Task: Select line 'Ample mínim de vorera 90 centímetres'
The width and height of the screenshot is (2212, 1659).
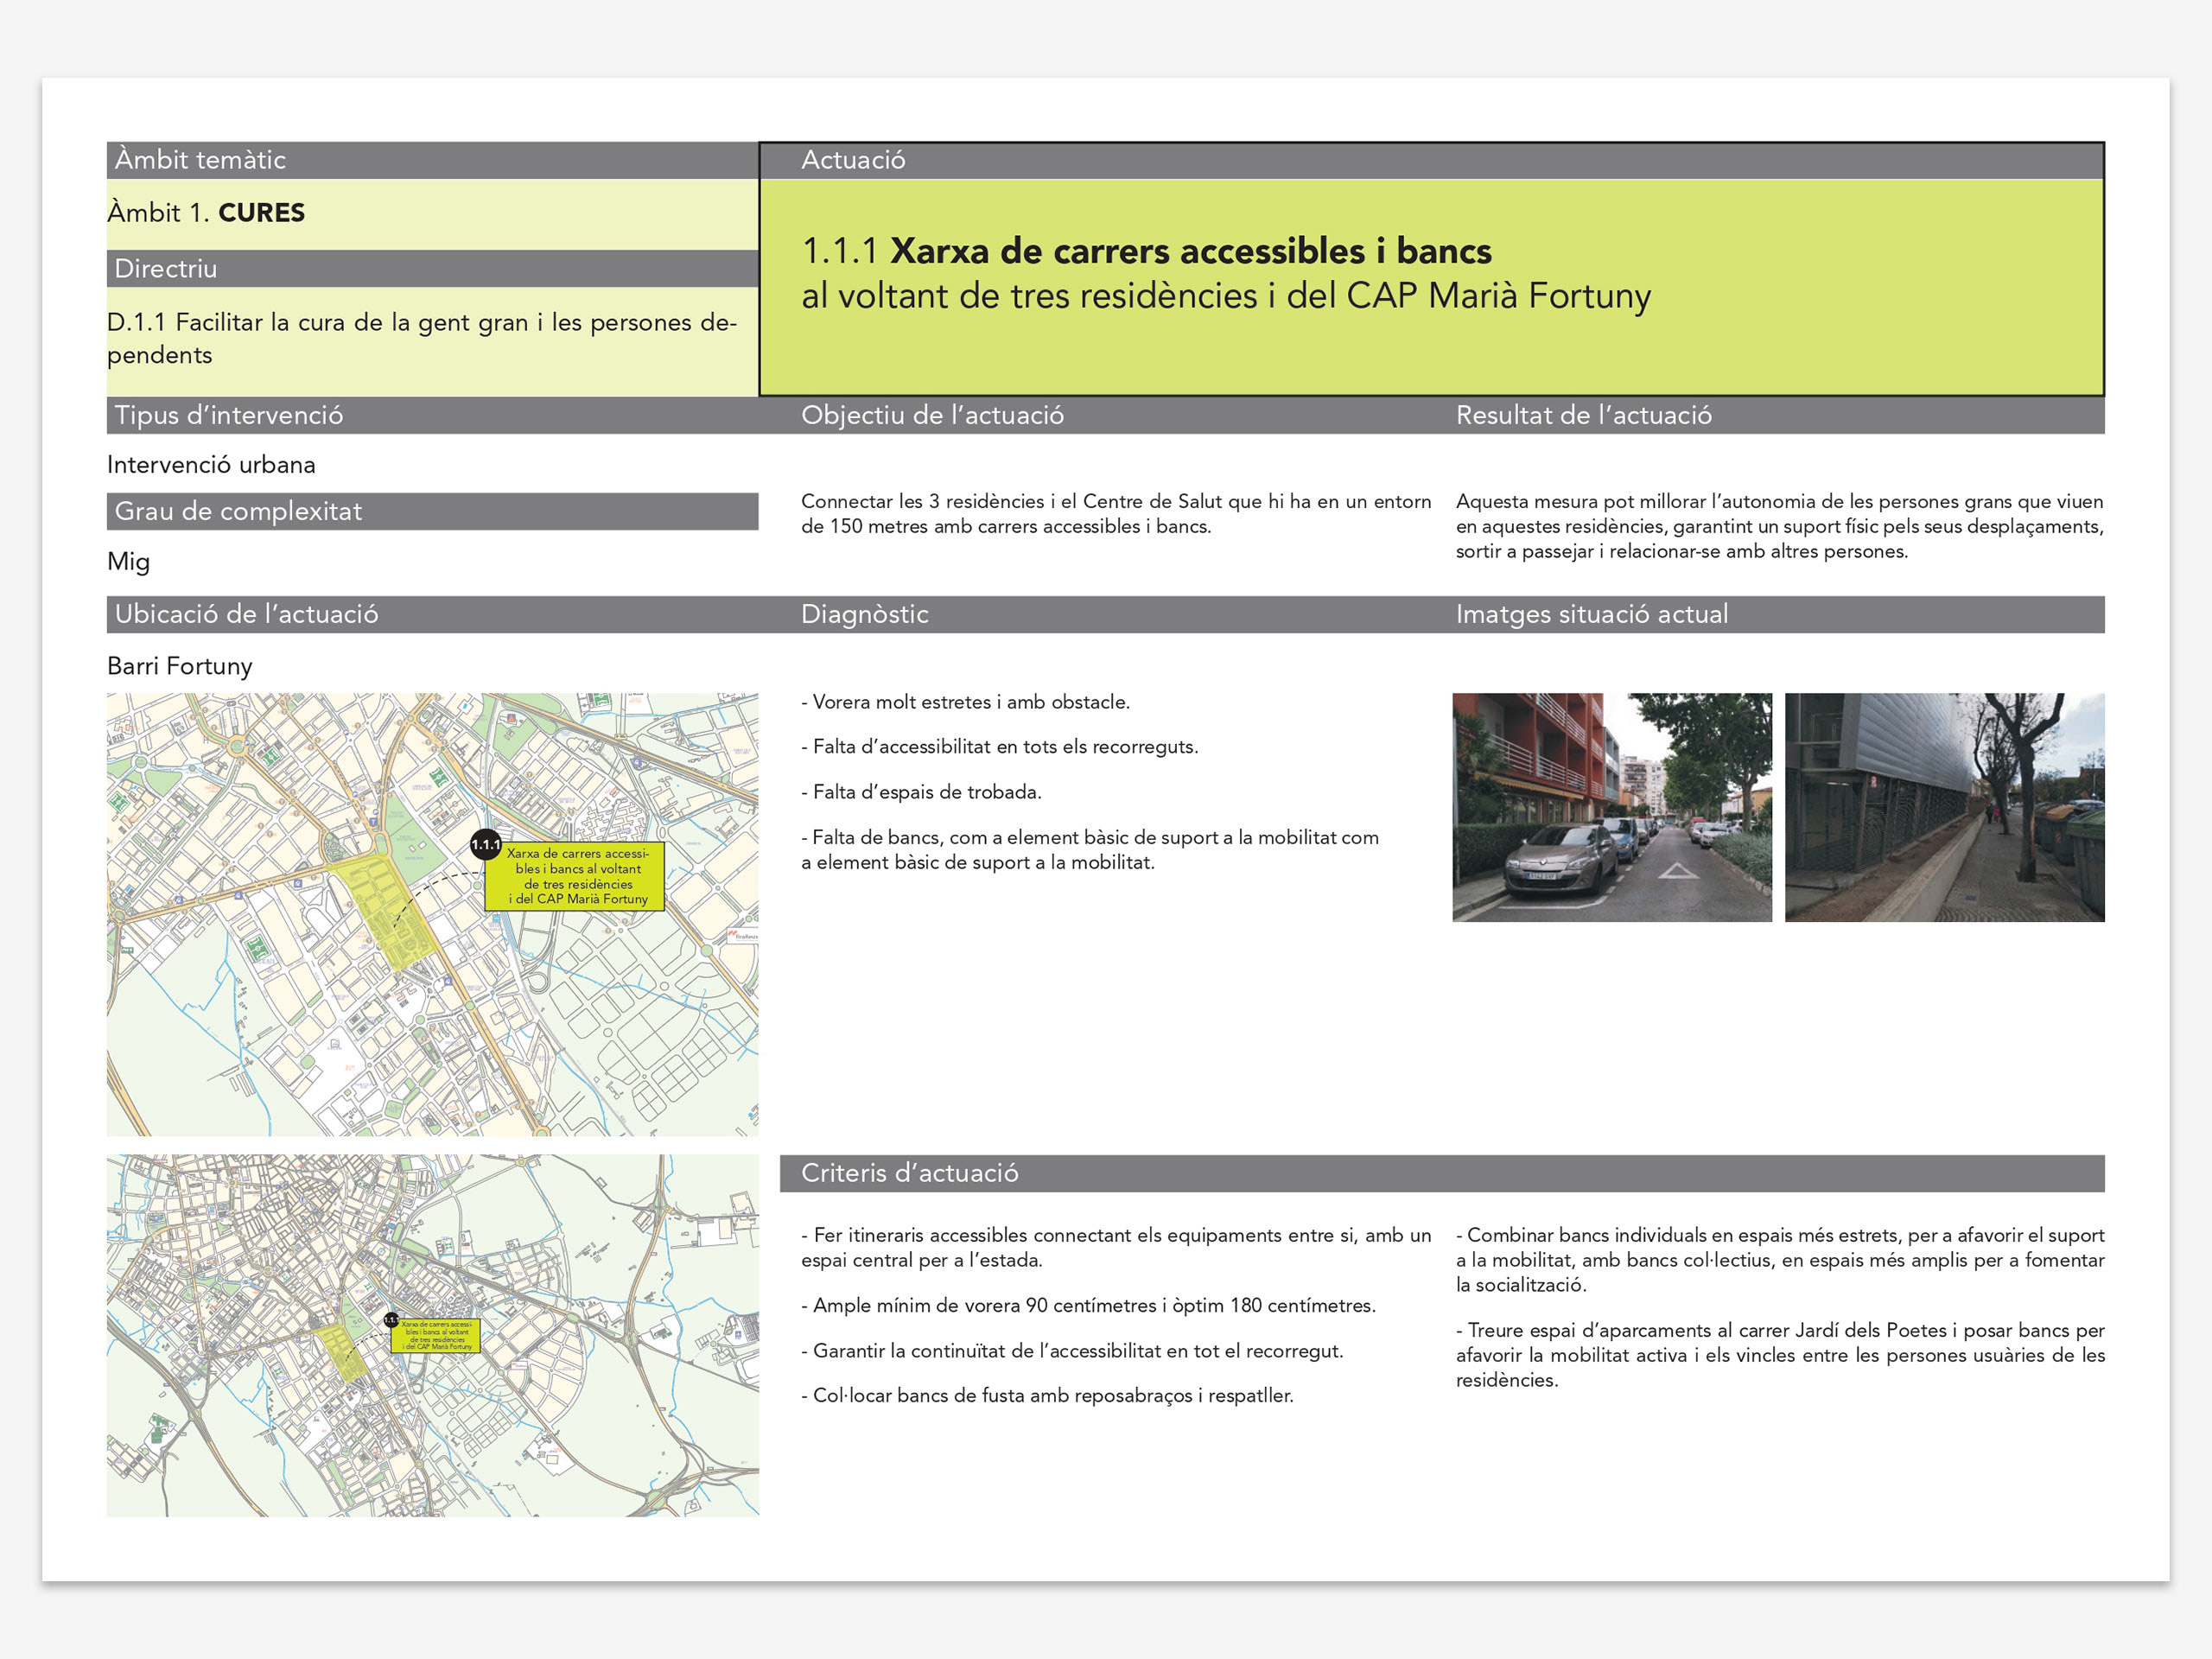Action: (1088, 1306)
